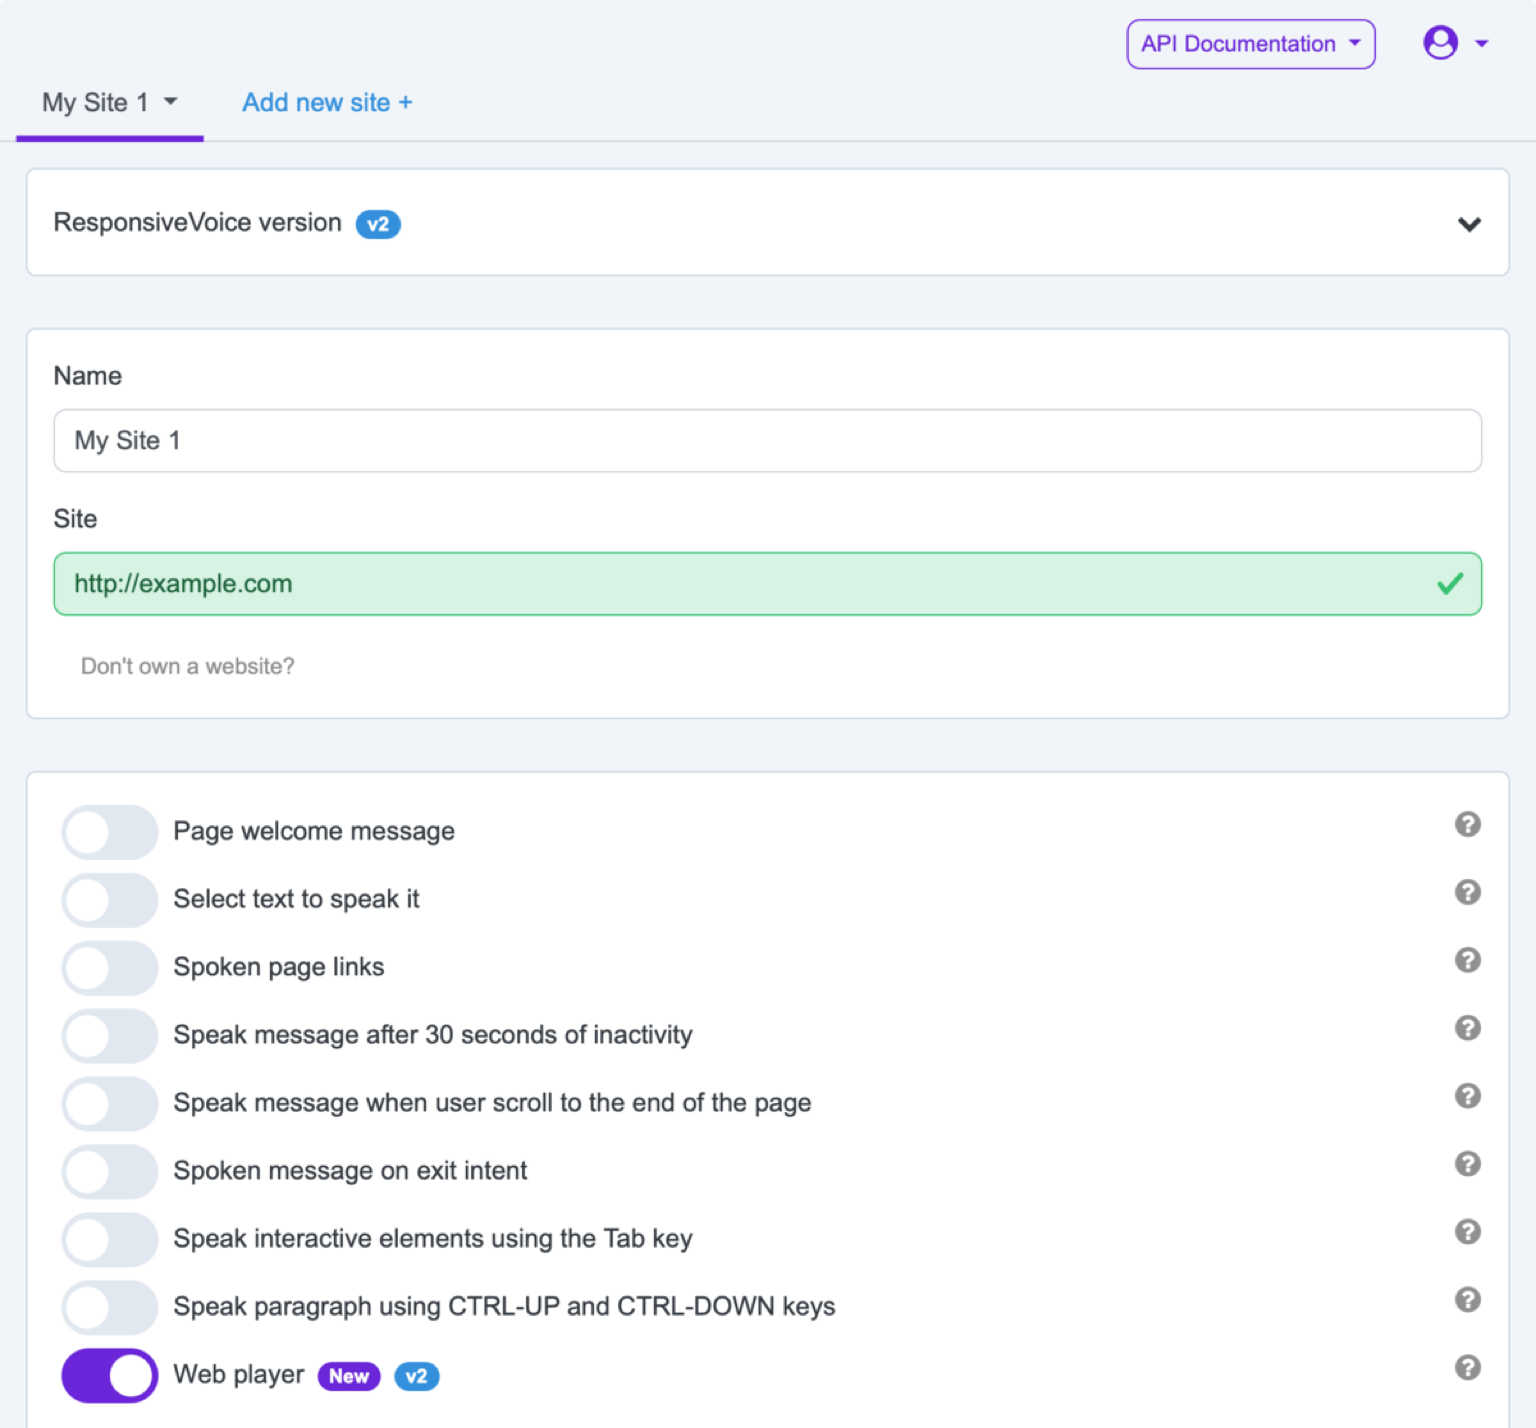Viewport: 1536px width, 1428px height.
Task: Turn on Spoken page links
Action: 110,968
